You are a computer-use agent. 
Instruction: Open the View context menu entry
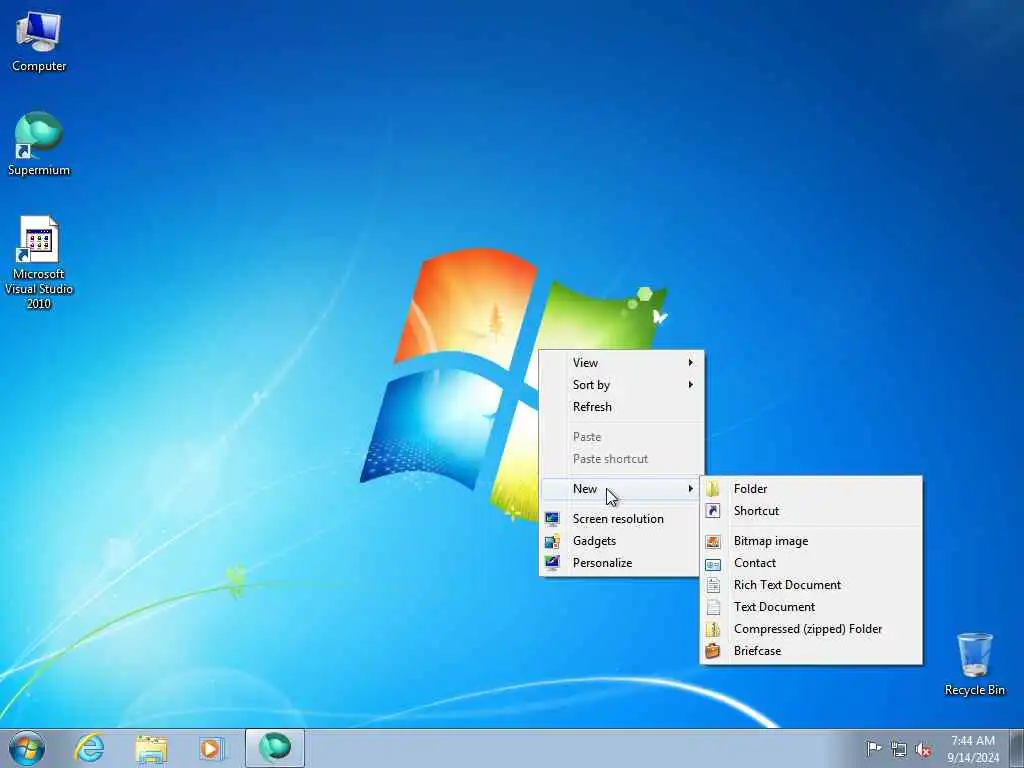pos(620,362)
